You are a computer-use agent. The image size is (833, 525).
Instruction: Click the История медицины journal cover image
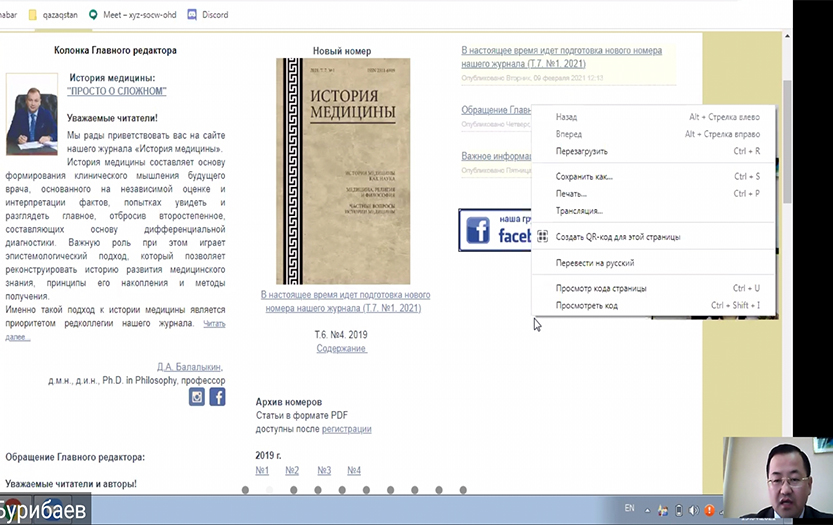(343, 171)
